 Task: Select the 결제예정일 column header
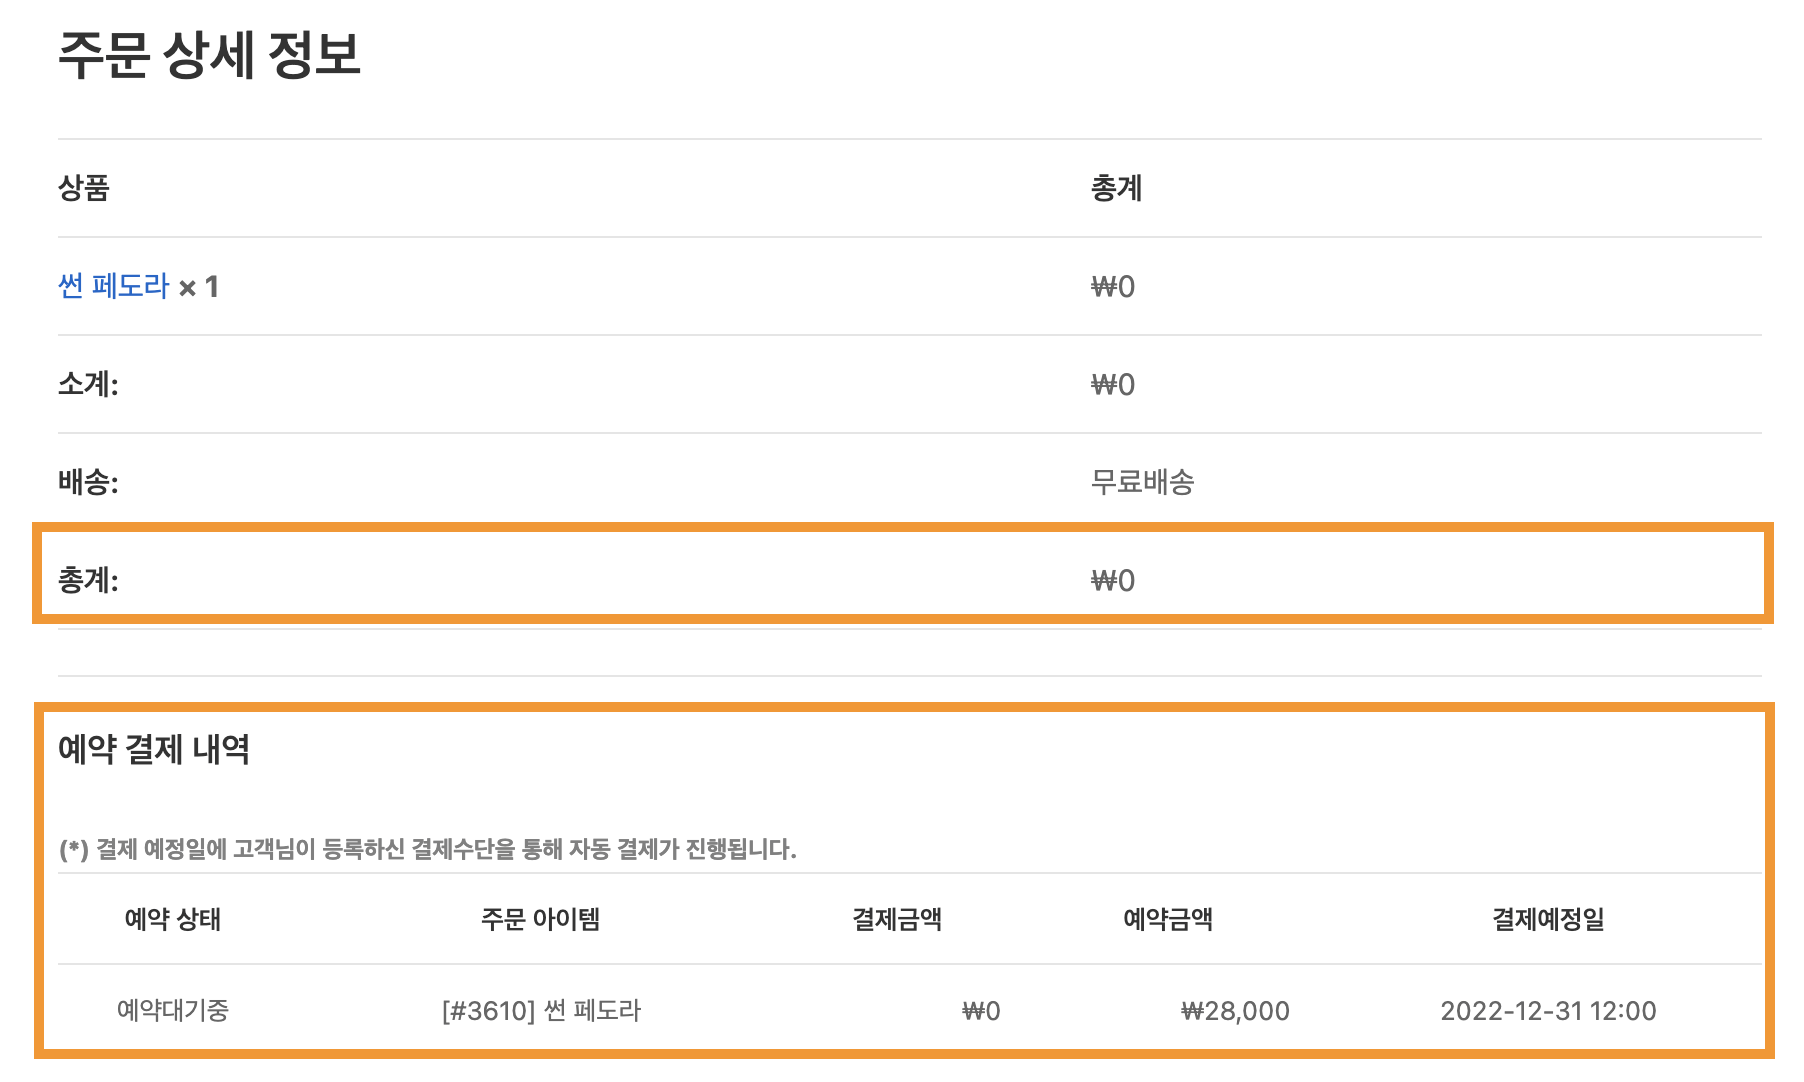click(1548, 919)
